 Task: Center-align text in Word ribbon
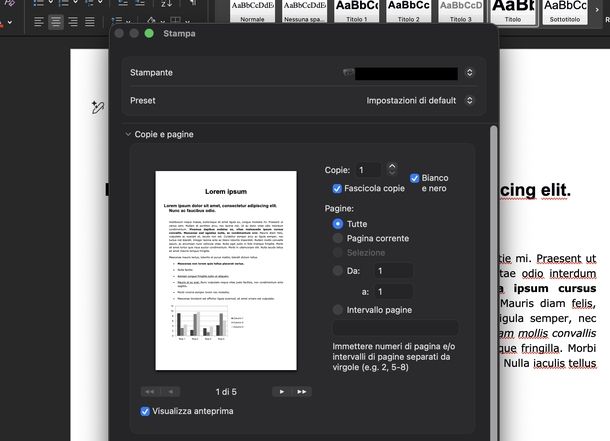tap(56, 21)
